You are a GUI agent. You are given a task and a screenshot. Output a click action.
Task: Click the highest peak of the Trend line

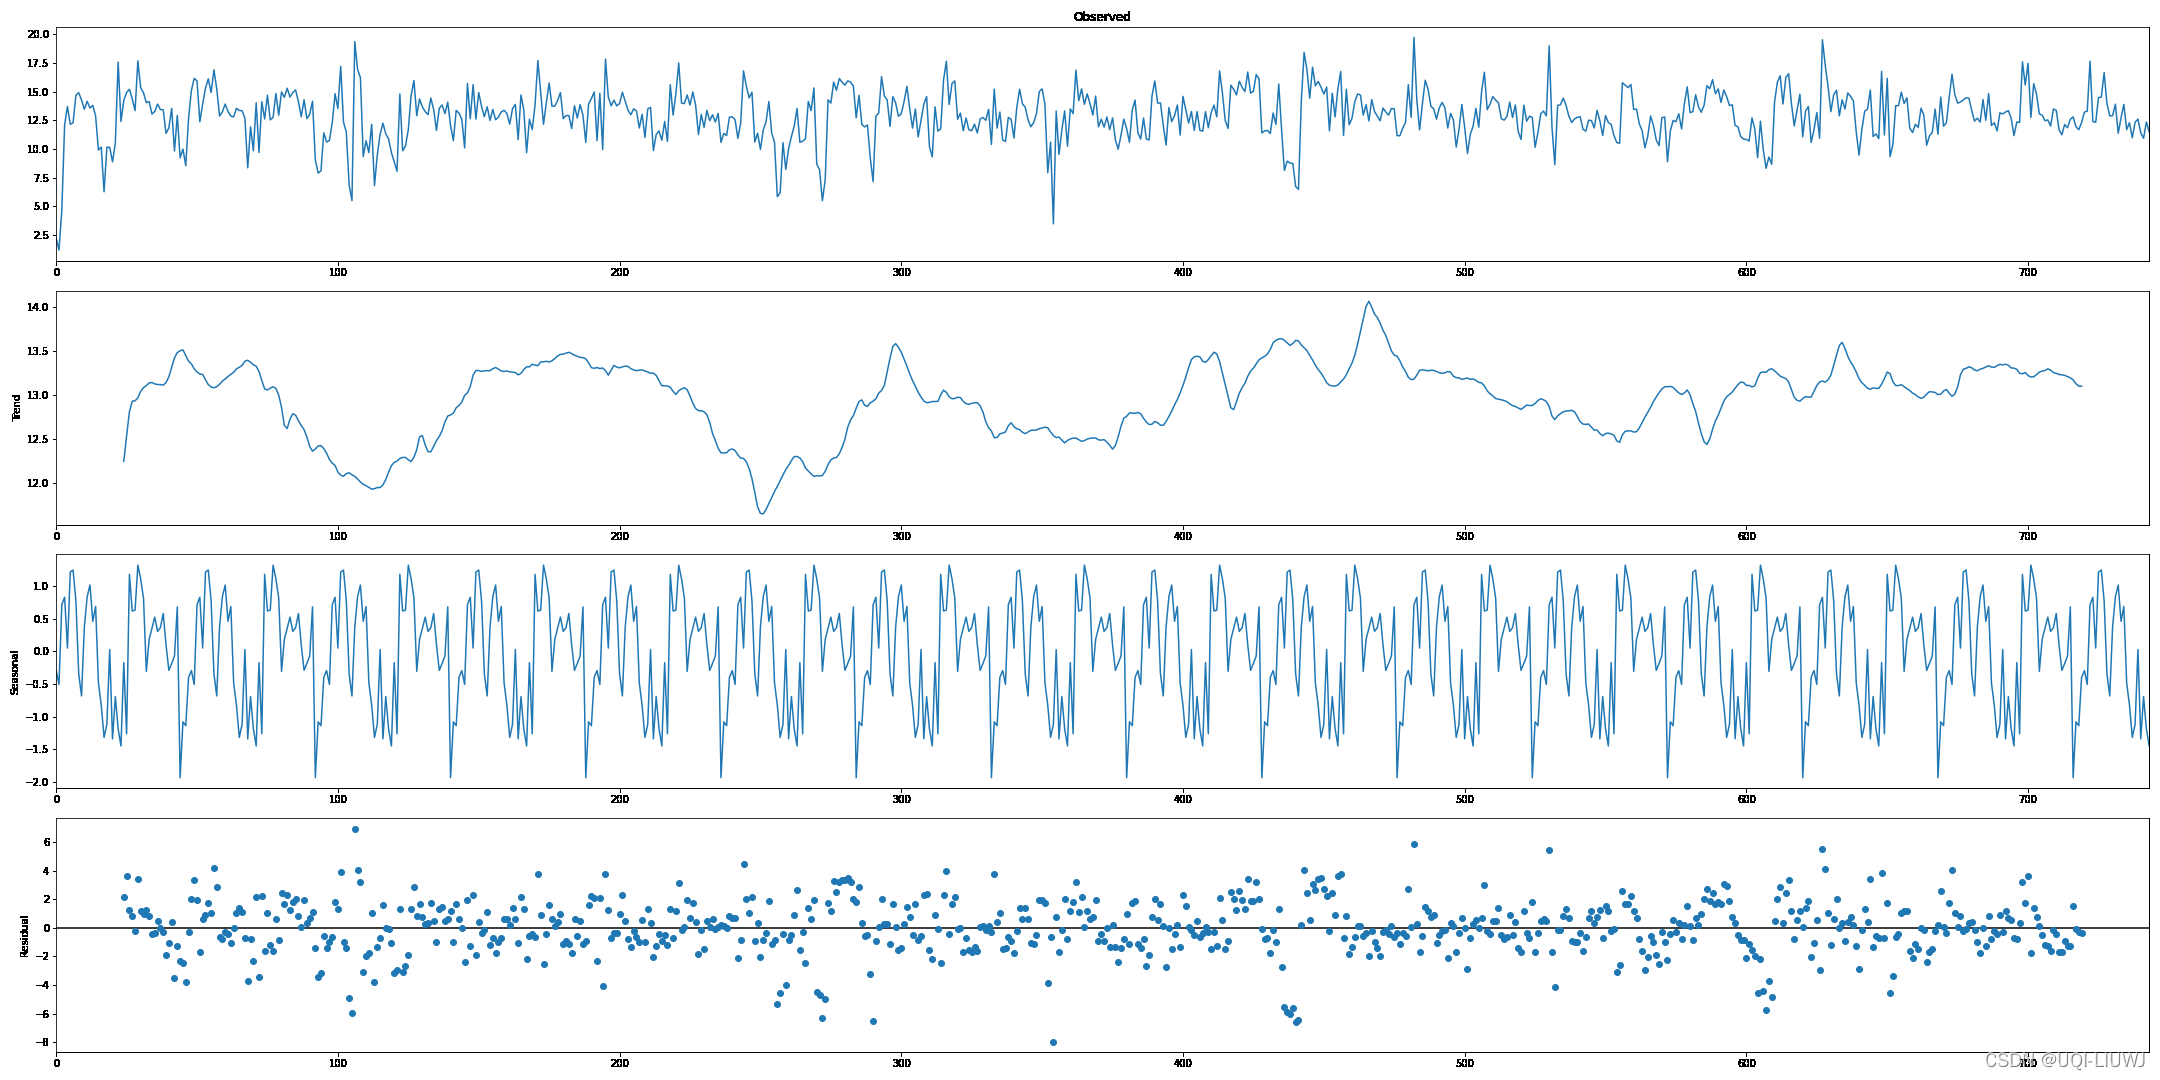pos(1368,302)
